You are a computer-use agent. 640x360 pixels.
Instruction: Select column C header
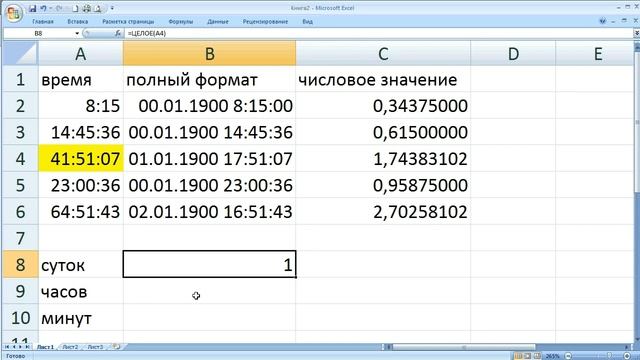(x=383, y=53)
